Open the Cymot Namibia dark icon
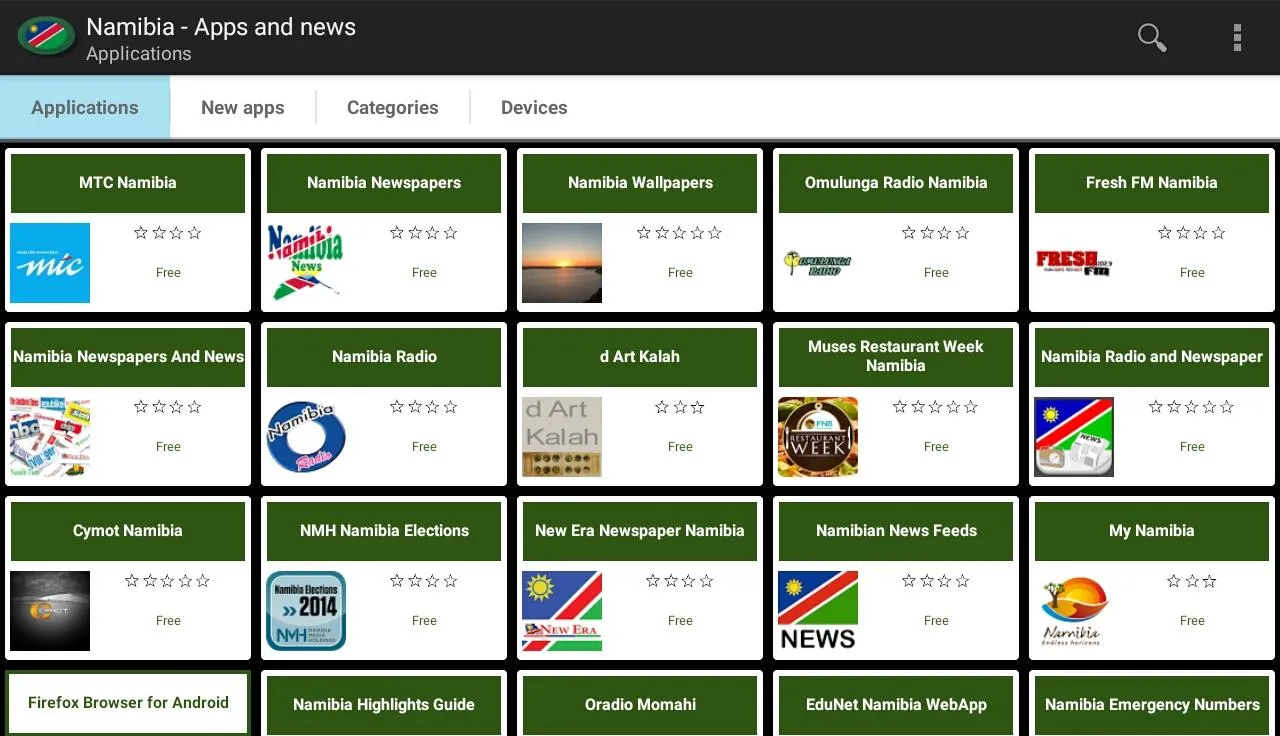The height and width of the screenshot is (736, 1280). pos(50,611)
